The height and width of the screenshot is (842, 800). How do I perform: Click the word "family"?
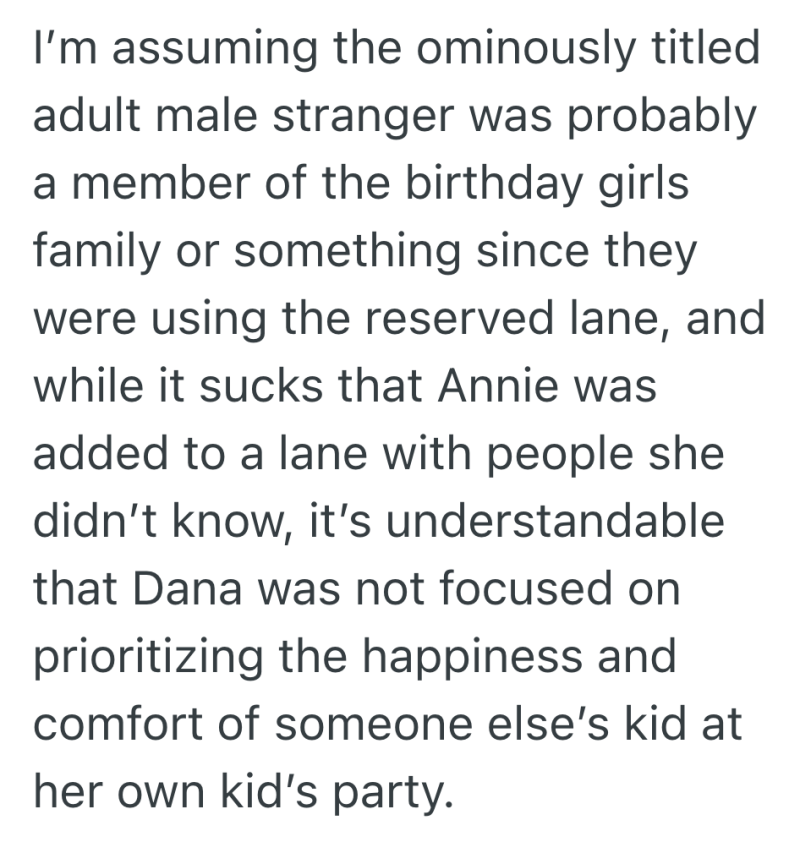tap(93, 253)
